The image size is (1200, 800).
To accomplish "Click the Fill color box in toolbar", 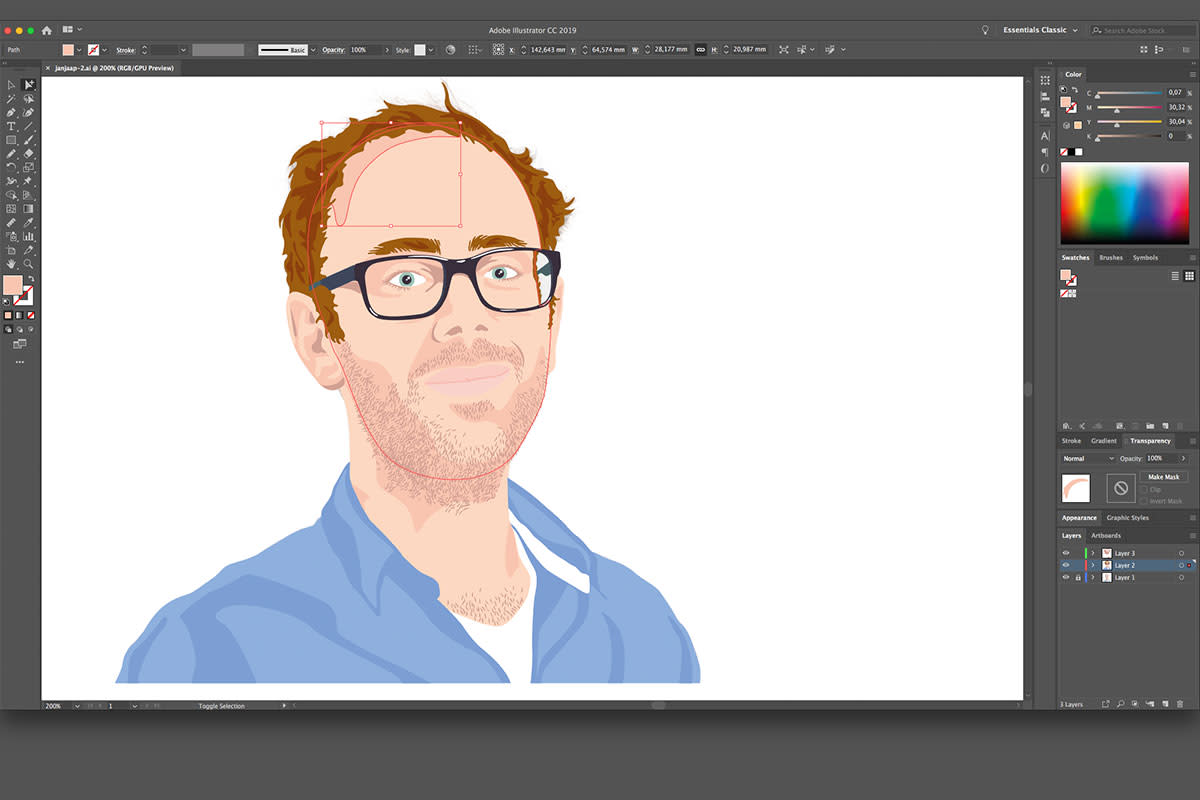I will (x=12, y=285).
